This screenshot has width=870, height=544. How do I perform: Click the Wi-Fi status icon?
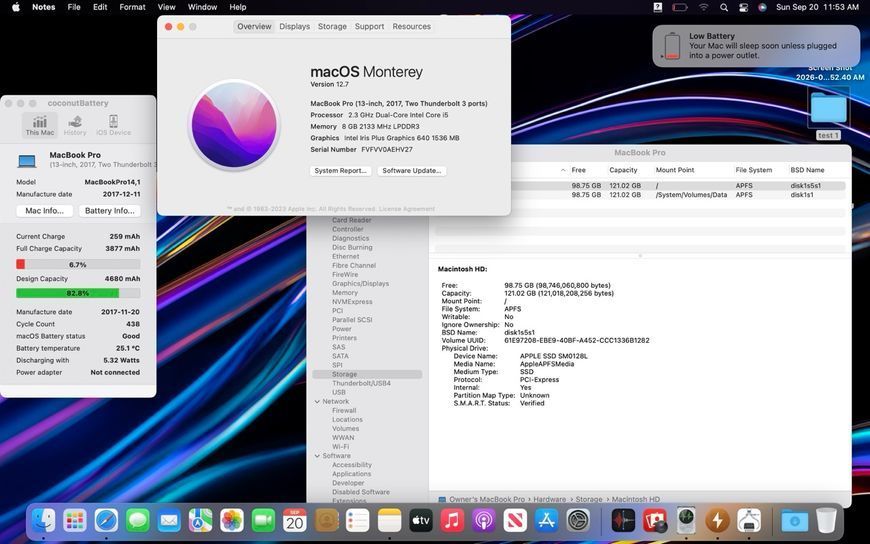click(704, 7)
